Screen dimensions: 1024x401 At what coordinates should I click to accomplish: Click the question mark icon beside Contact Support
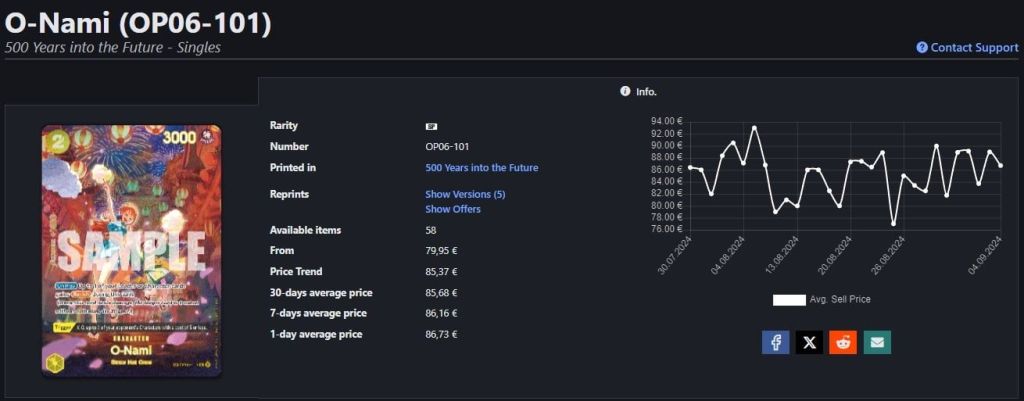922,47
